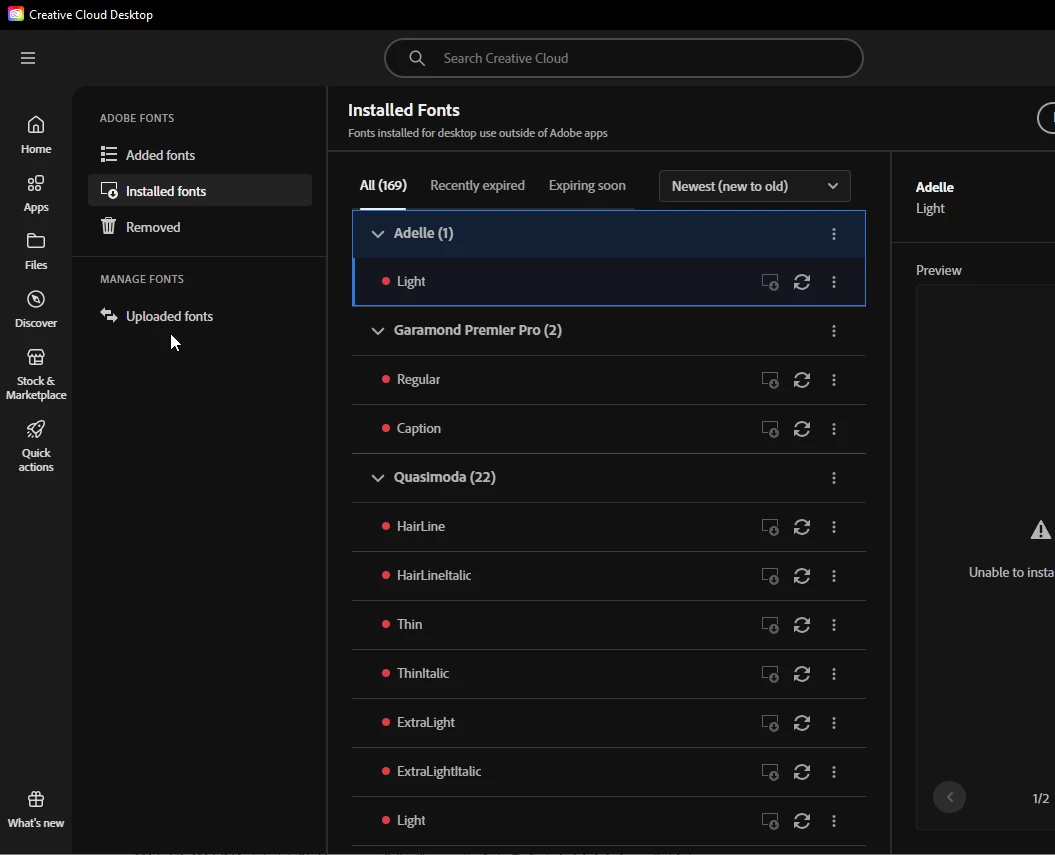Switch to Recently expired tab
This screenshot has width=1055, height=855.
coord(477,186)
